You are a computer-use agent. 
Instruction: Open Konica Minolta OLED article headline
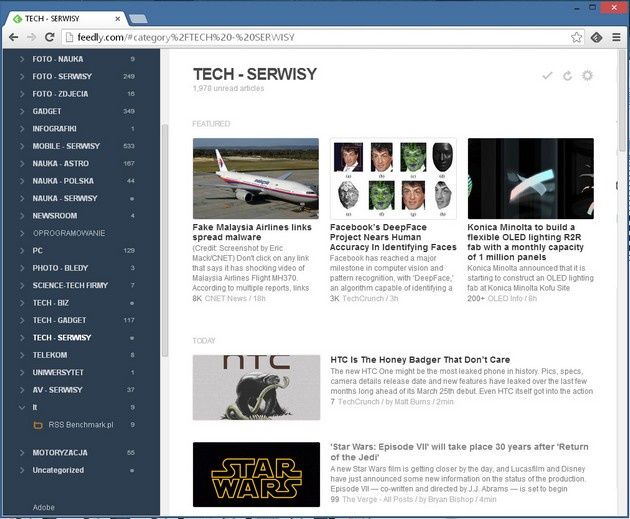coord(526,242)
